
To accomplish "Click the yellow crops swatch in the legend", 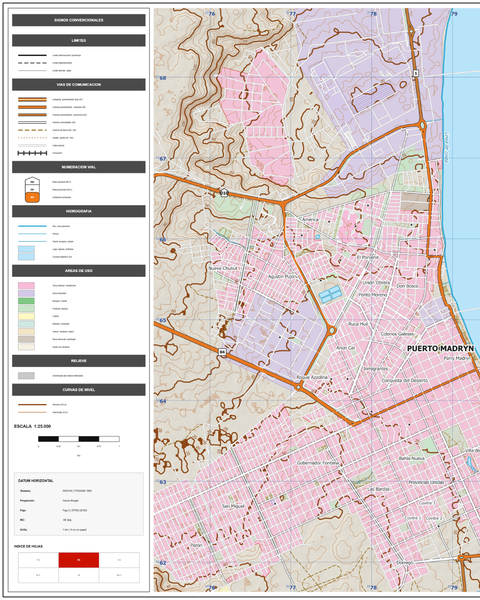I will tap(26, 316).
